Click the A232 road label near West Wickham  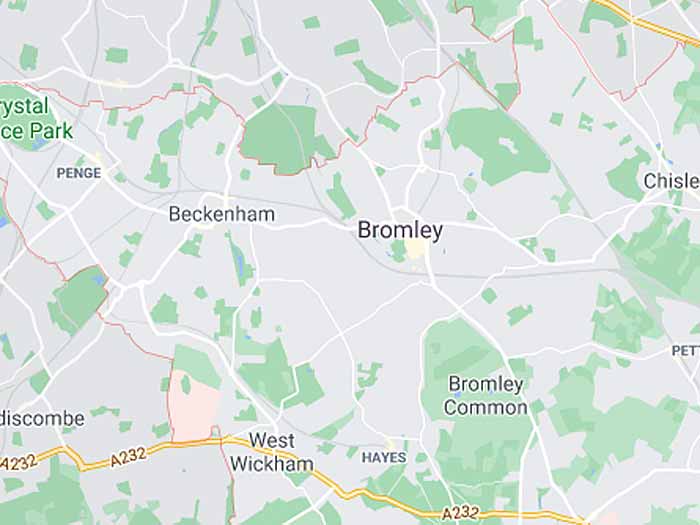tap(129, 457)
